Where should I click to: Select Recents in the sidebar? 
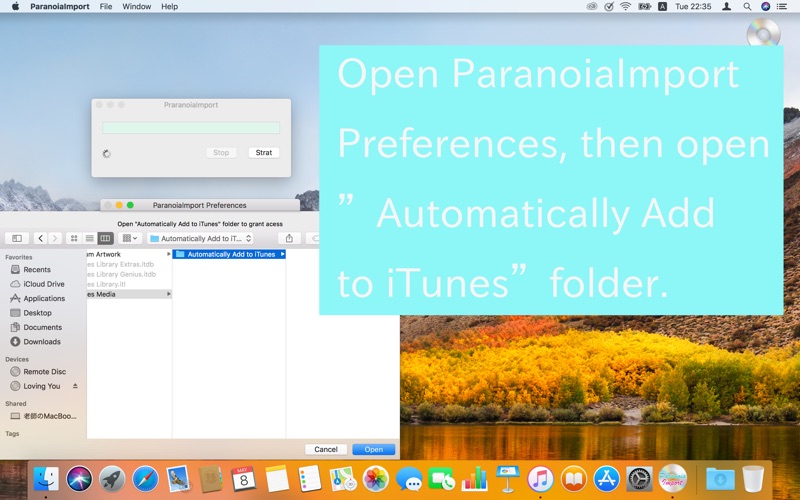[37, 269]
